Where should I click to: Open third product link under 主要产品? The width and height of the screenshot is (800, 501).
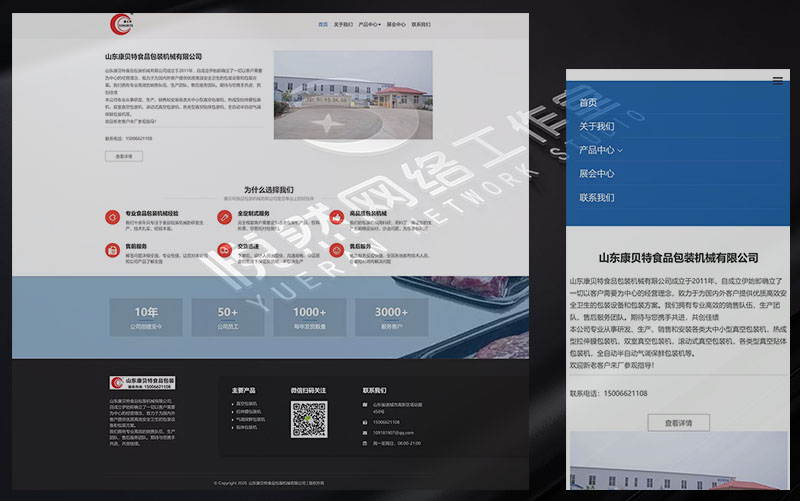coord(250,419)
